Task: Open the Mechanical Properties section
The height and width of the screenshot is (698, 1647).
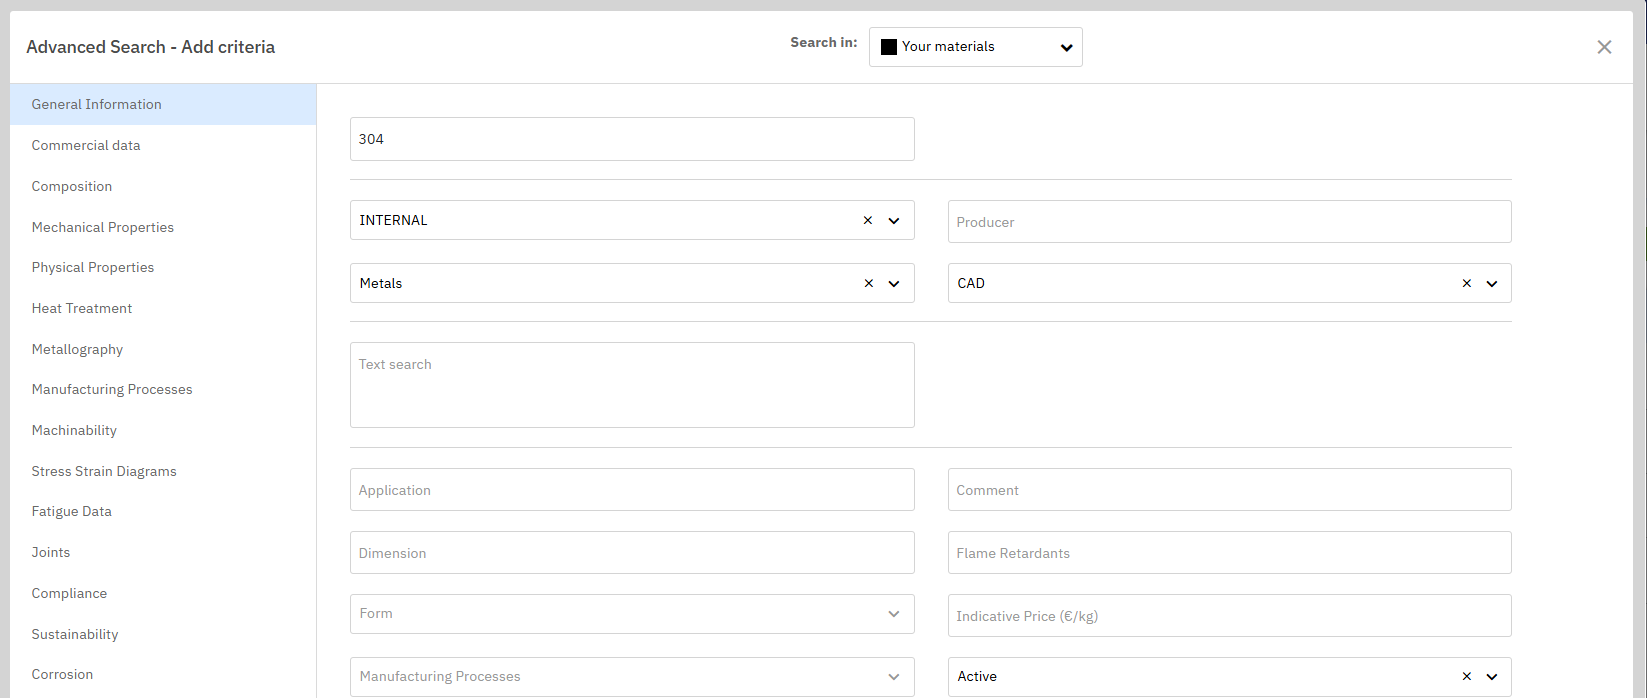Action: click(x=103, y=227)
